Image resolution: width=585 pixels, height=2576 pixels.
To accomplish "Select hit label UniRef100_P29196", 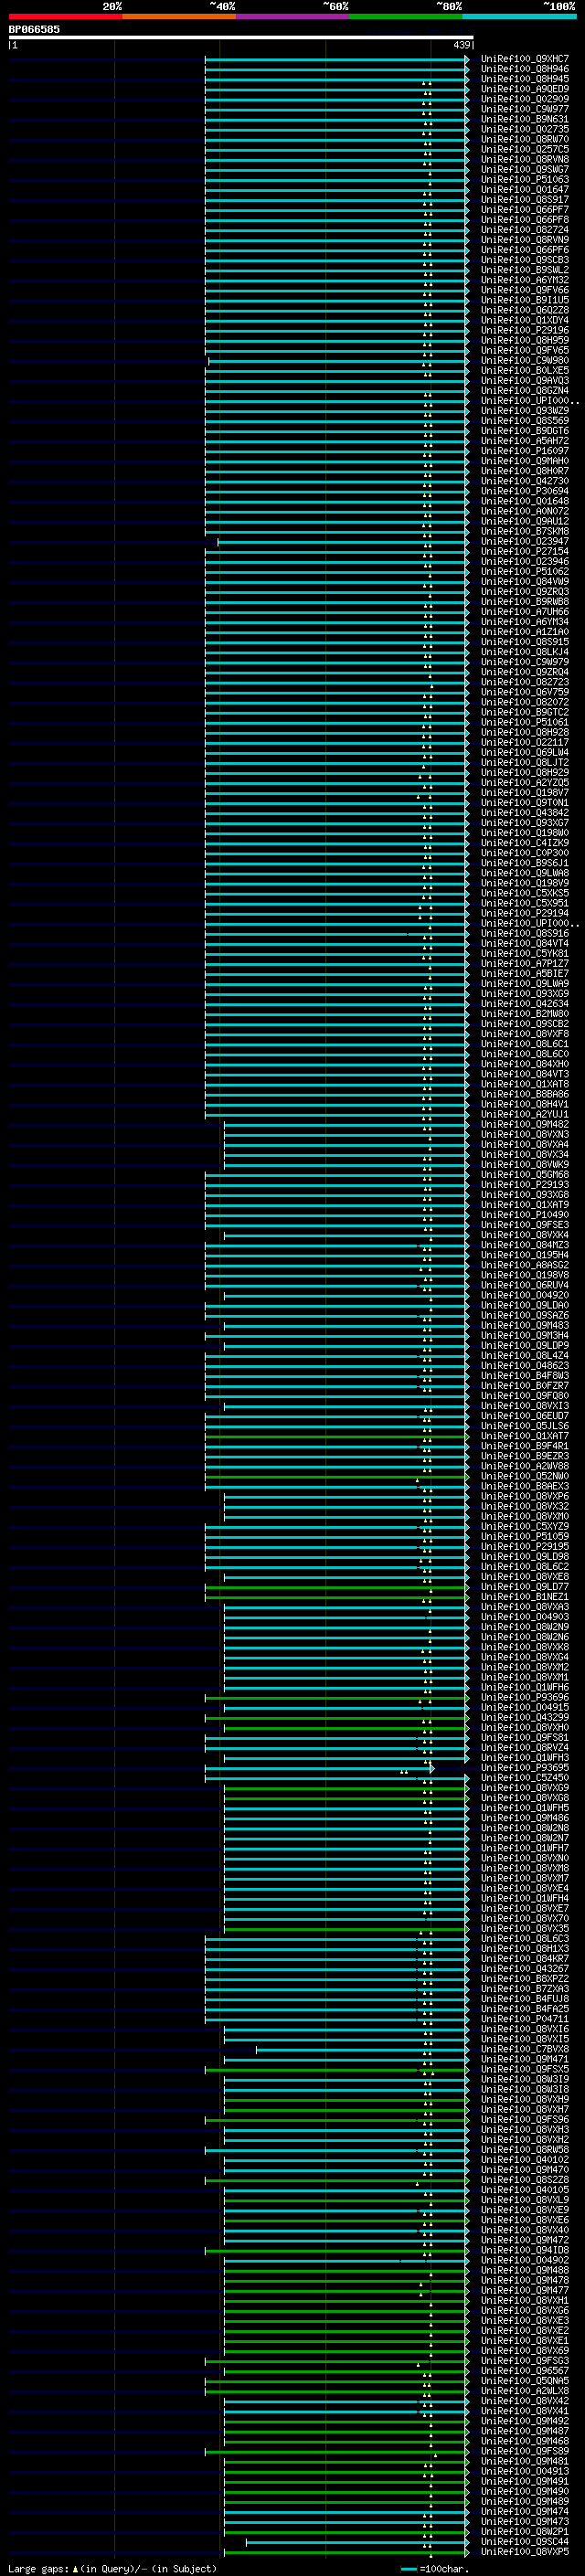I will [x=525, y=330].
